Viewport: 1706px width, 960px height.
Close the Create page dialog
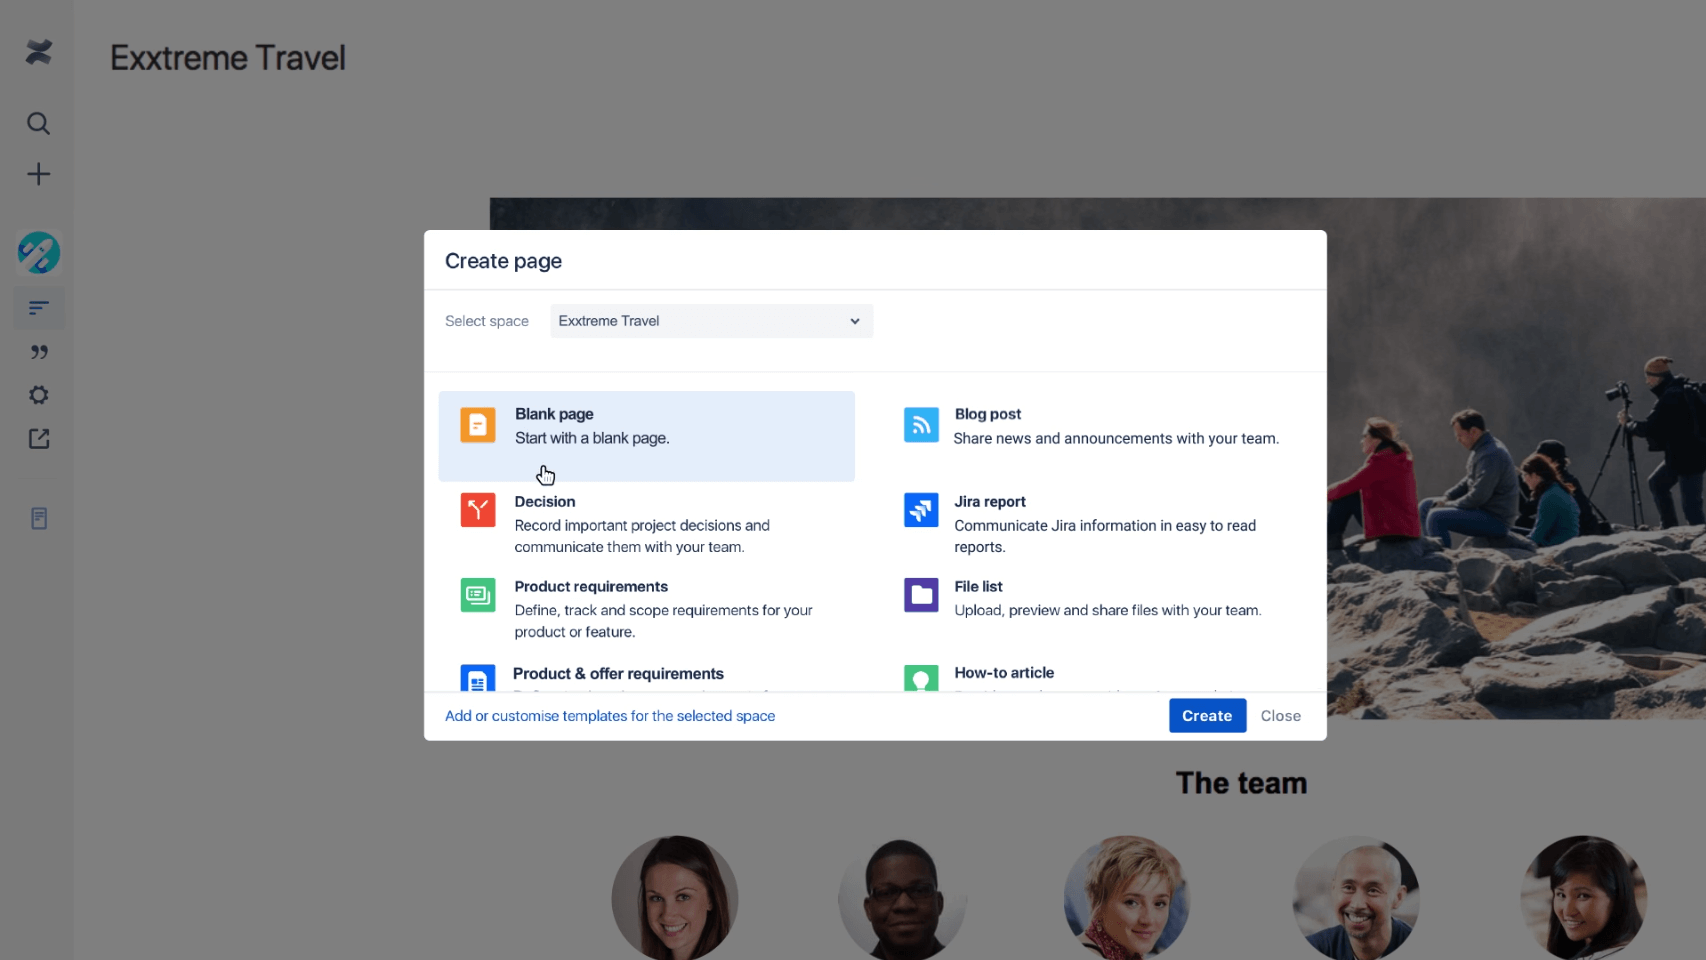click(x=1280, y=715)
